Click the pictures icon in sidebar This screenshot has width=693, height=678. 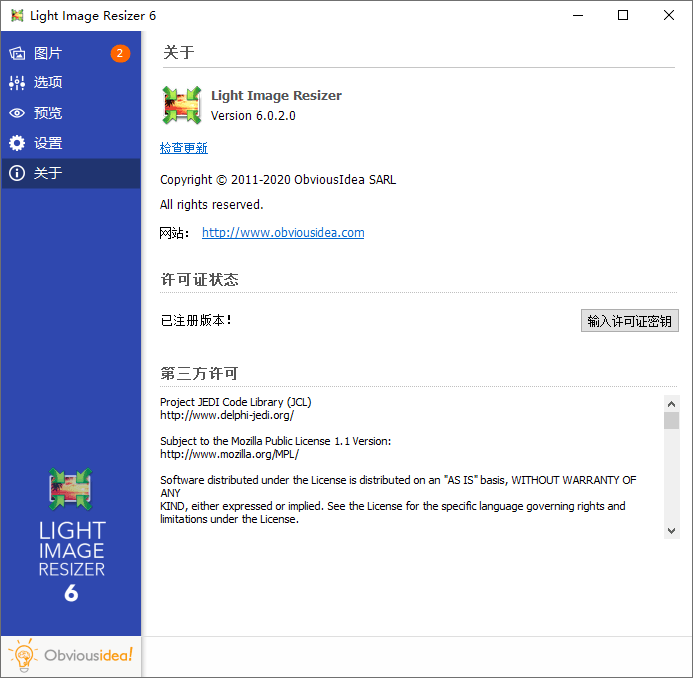point(17,53)
